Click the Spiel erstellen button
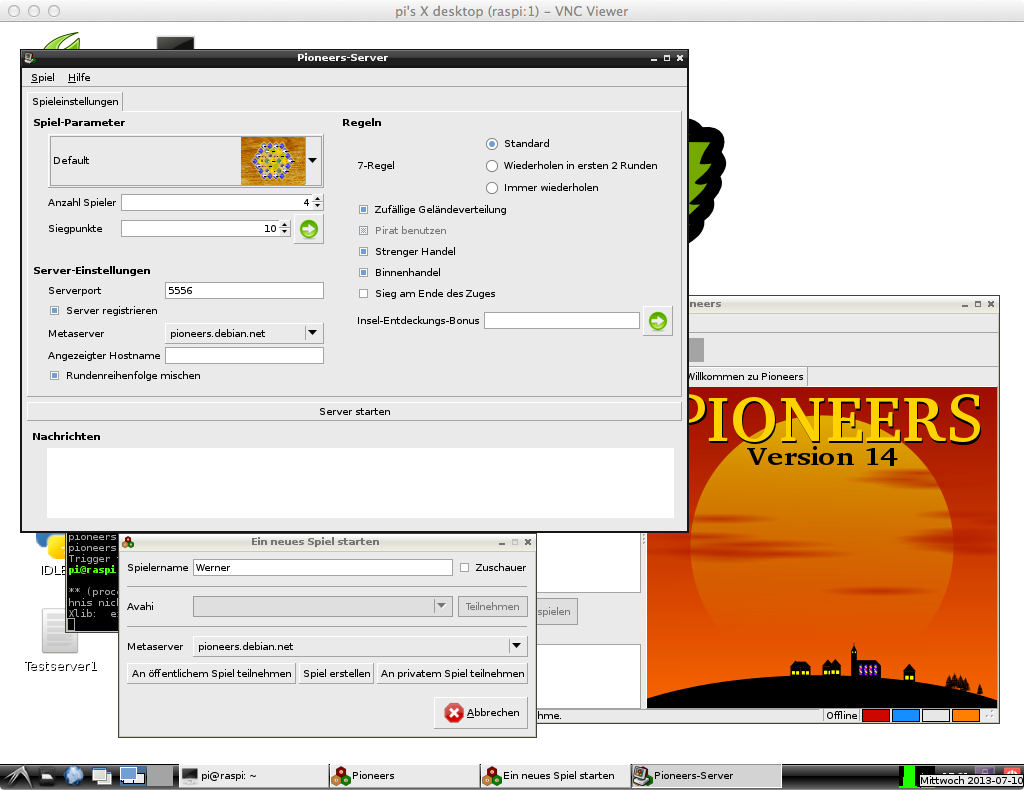 [336, 673]
